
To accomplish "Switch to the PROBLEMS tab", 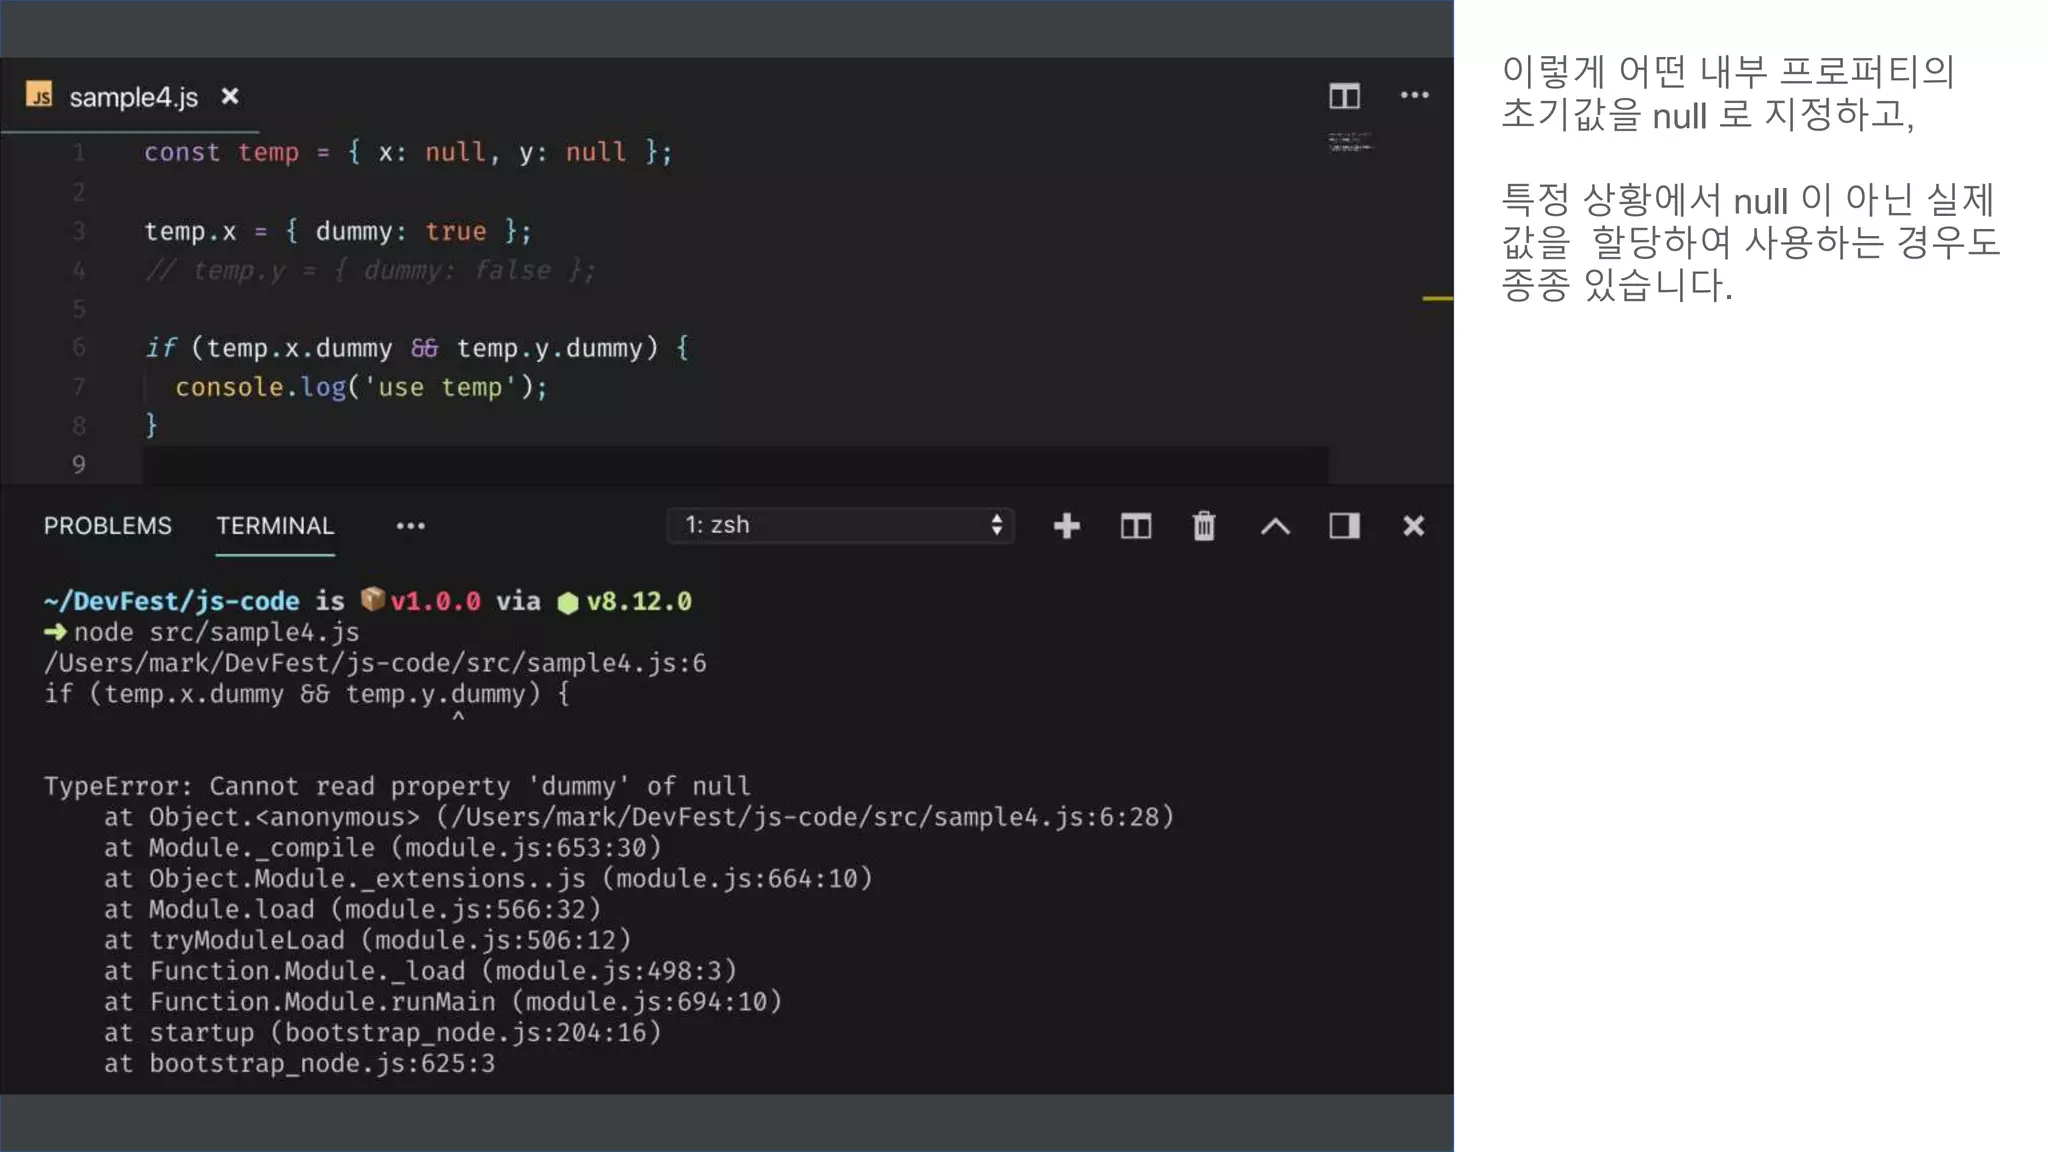I will tap(107, 526).
